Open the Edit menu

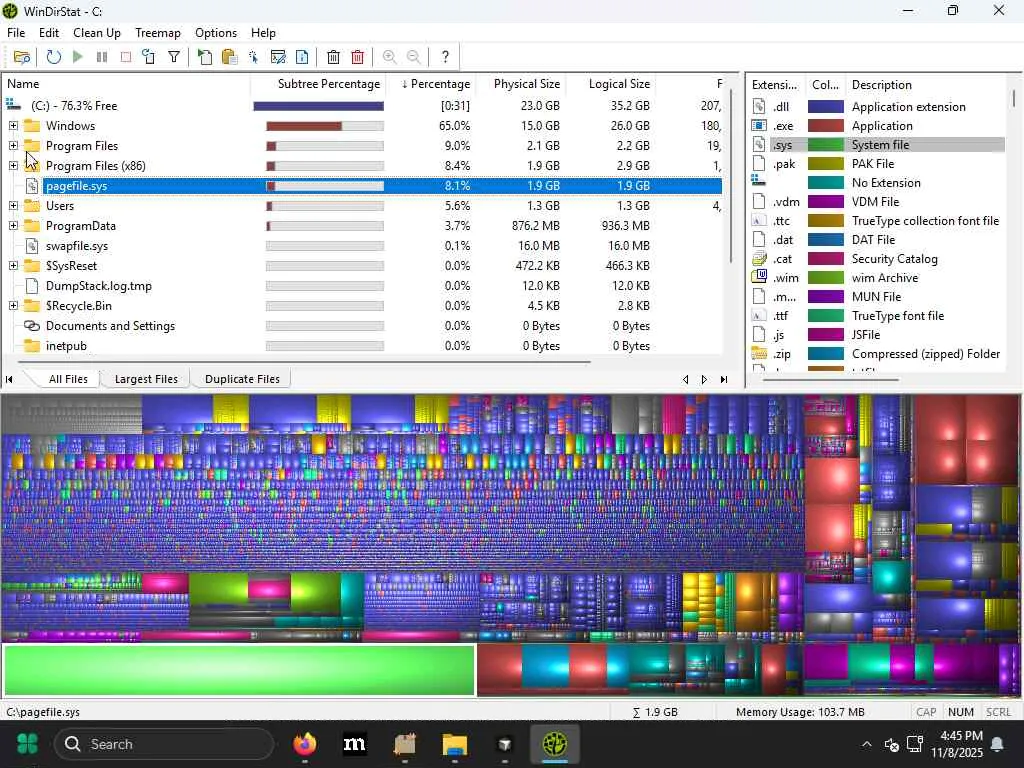coord(49,33)
